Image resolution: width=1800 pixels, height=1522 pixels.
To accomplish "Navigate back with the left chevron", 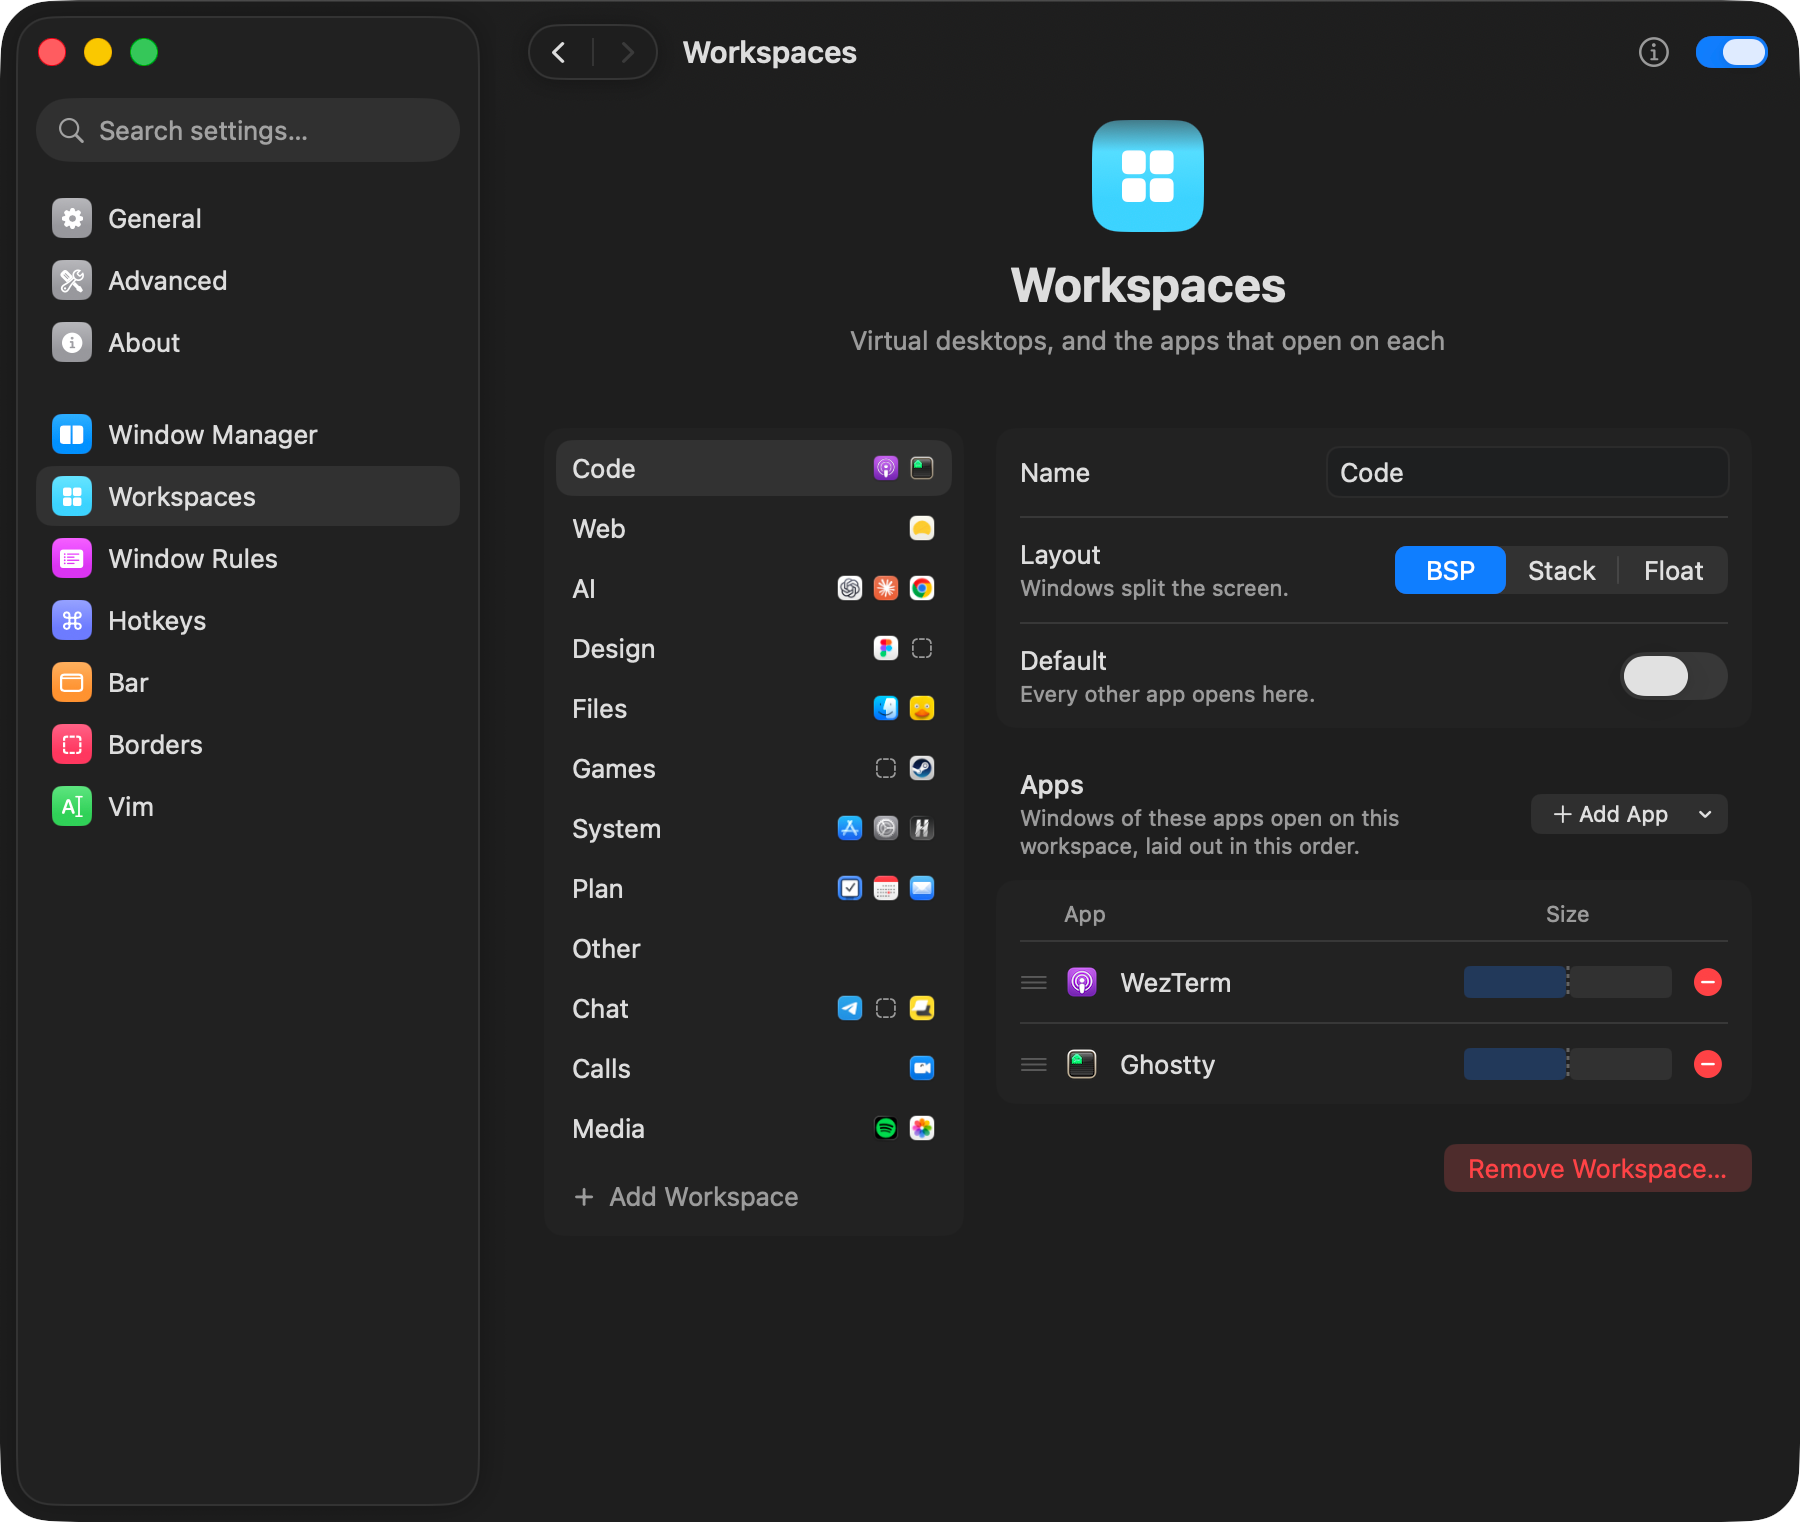I will click(560, 52).
